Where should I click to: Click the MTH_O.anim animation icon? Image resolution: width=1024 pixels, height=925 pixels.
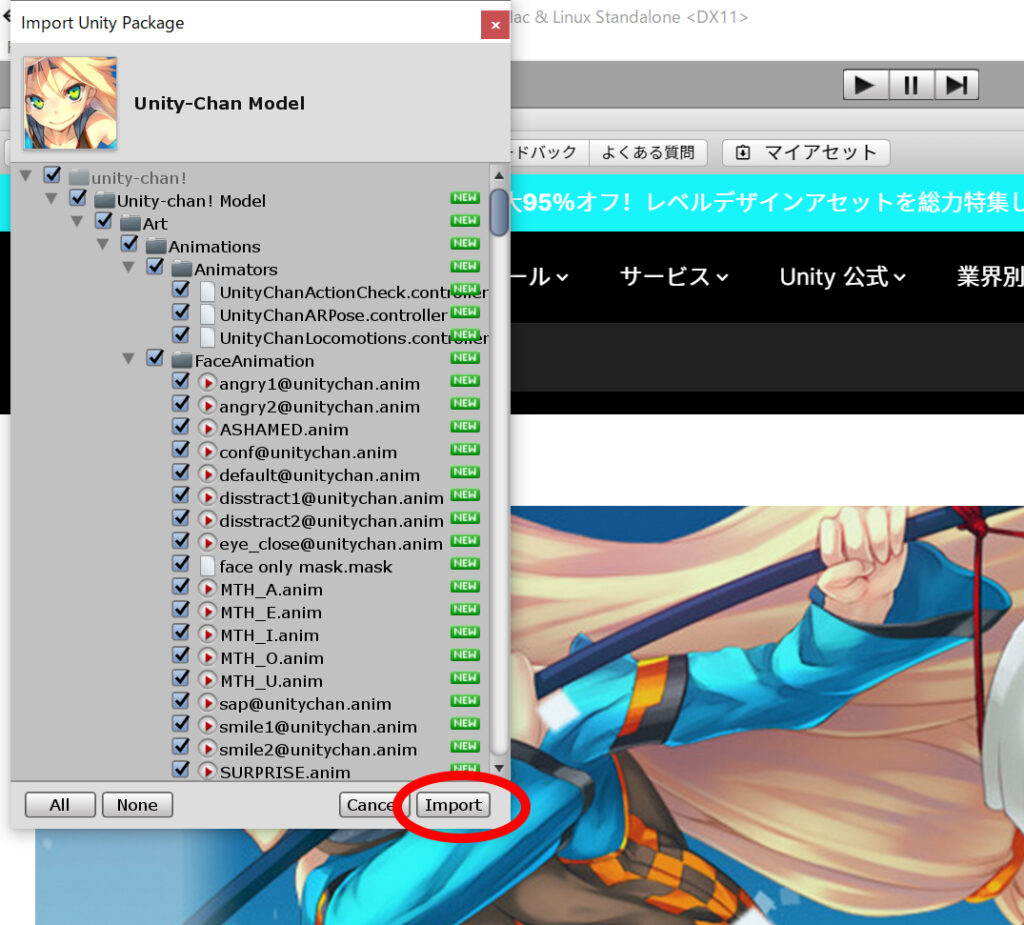click(207, 657)
